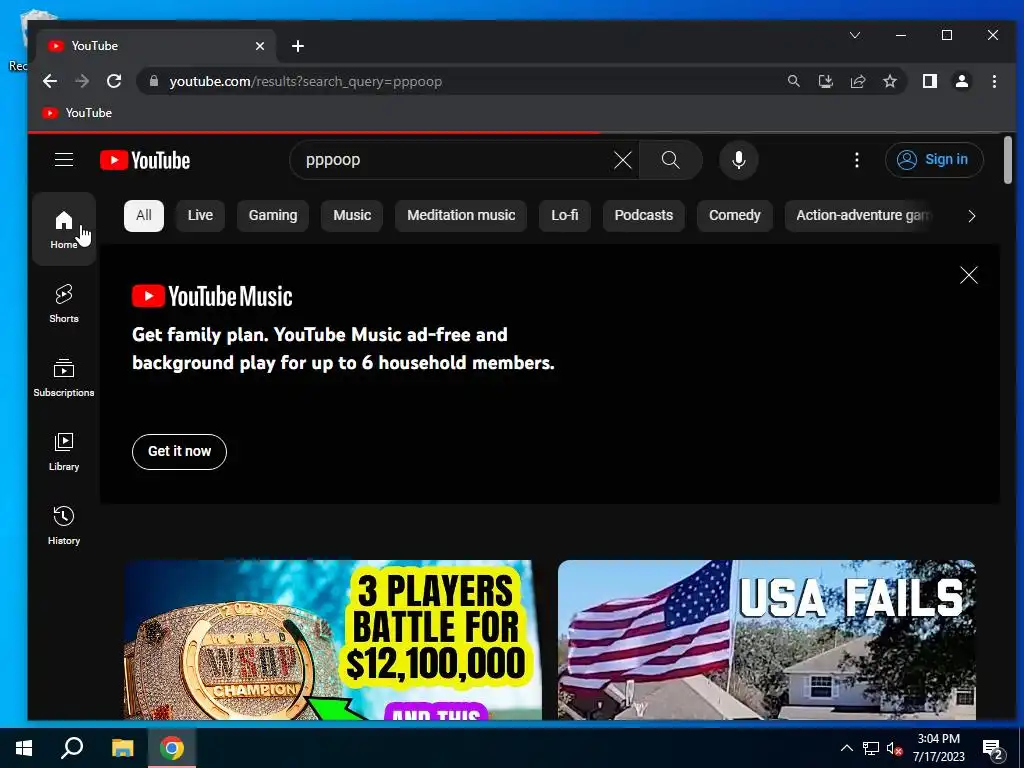Viewport: 1024px width, 768px height.
Task: Open the Chrome three-dot menu
Action: coord(994,81)
